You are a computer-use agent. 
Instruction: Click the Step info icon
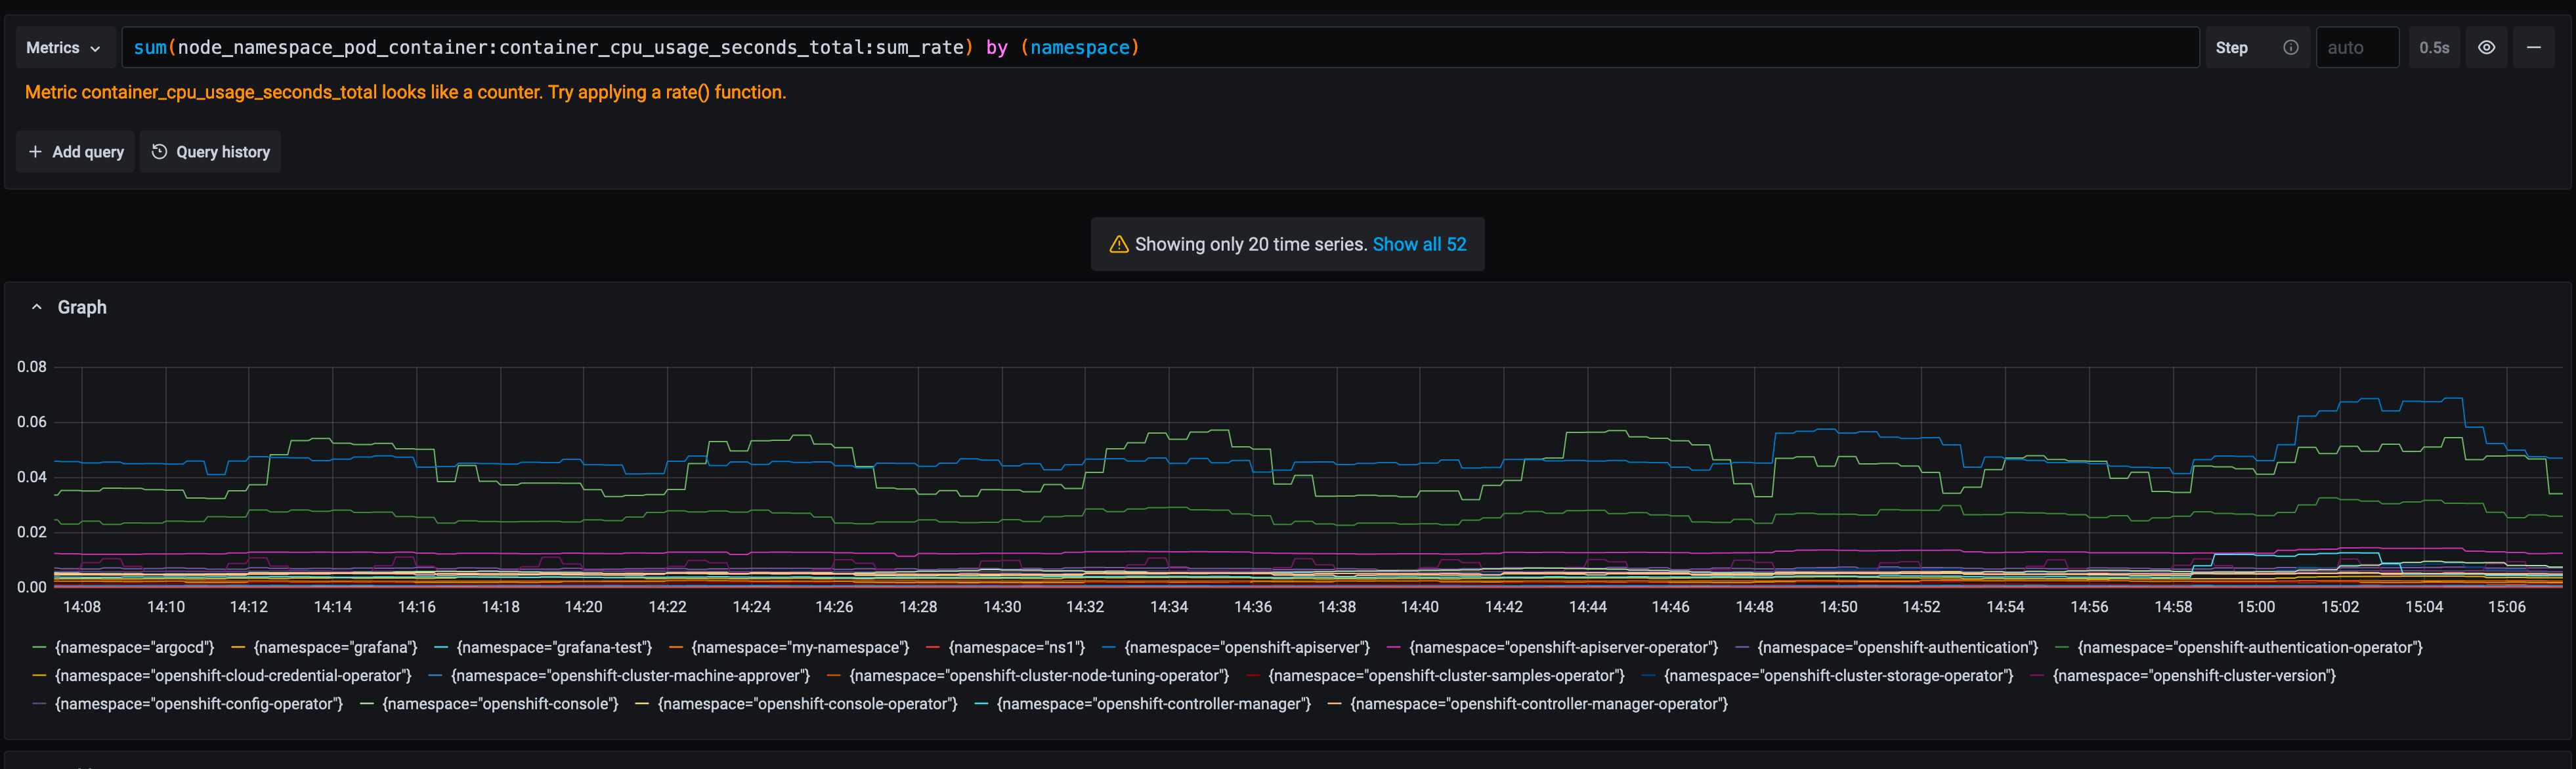[x=2290, y=47]
